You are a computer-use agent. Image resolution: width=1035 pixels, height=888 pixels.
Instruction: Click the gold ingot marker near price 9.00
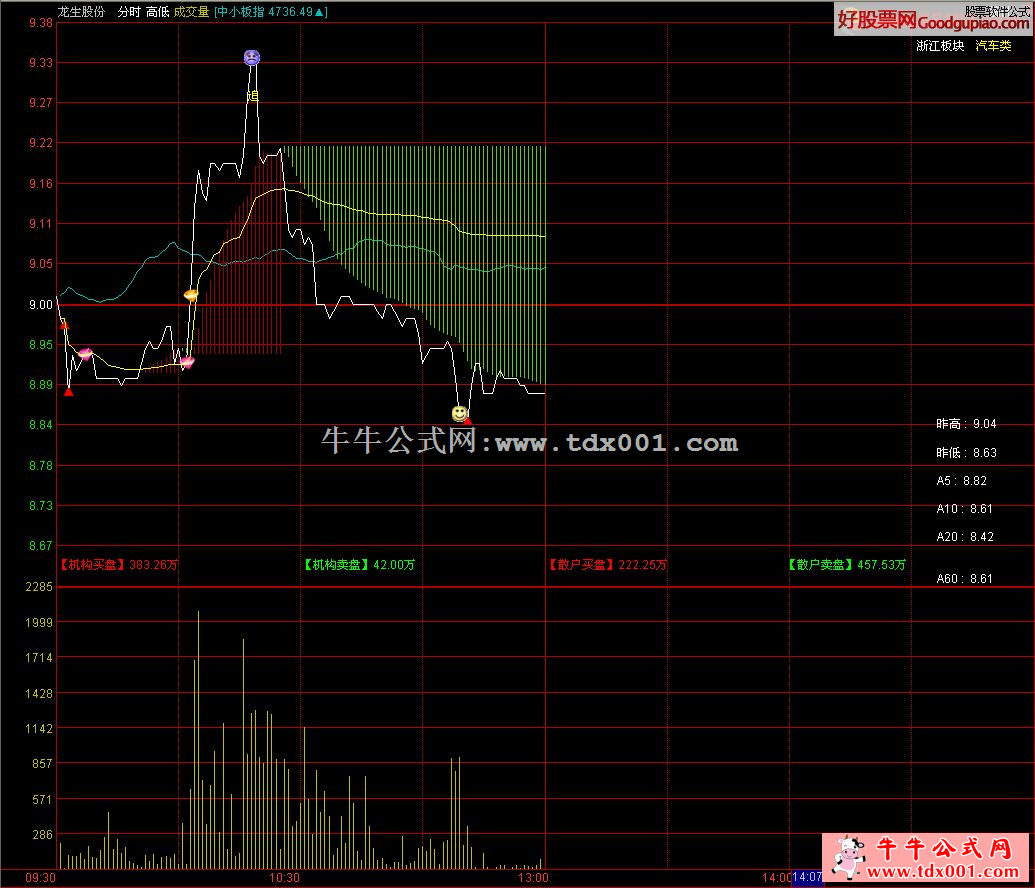tap(191, 294)
